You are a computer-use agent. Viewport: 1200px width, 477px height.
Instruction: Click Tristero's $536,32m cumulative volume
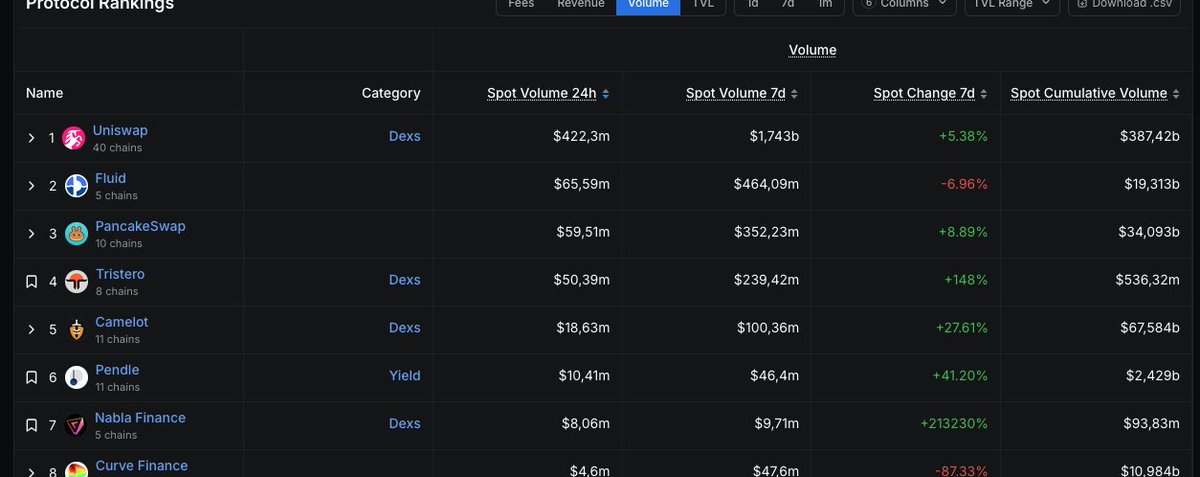click(1148, 280)
